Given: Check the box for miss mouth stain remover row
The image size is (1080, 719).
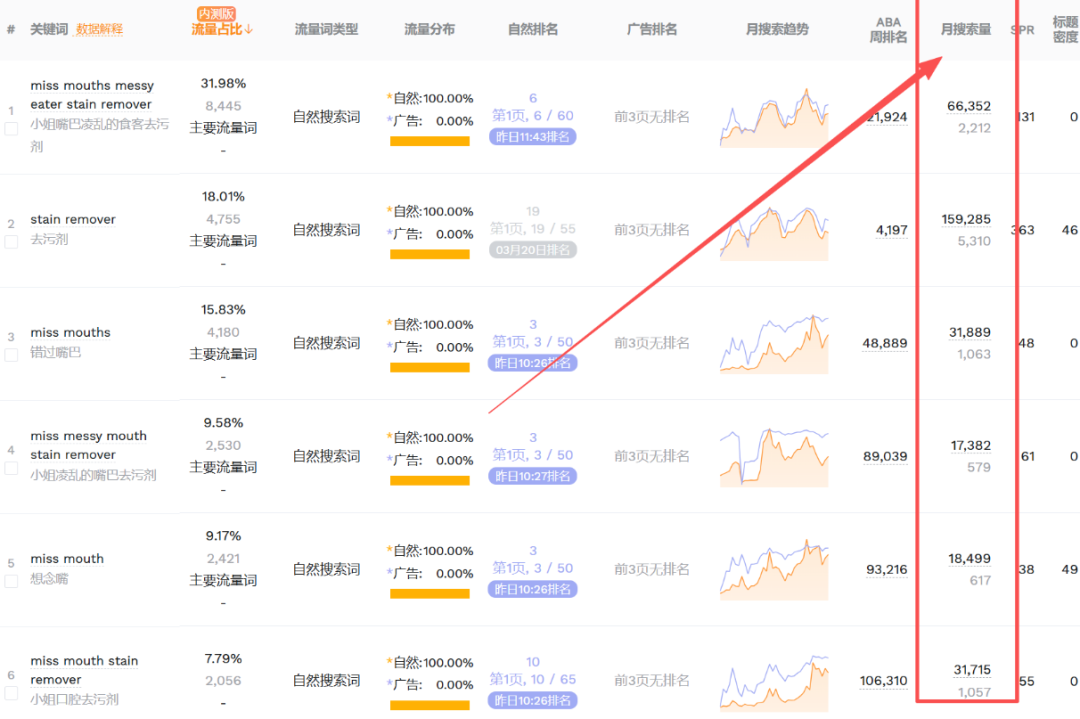Looking at the screenshot, I should pyautogui.click(x=11, y=693).
